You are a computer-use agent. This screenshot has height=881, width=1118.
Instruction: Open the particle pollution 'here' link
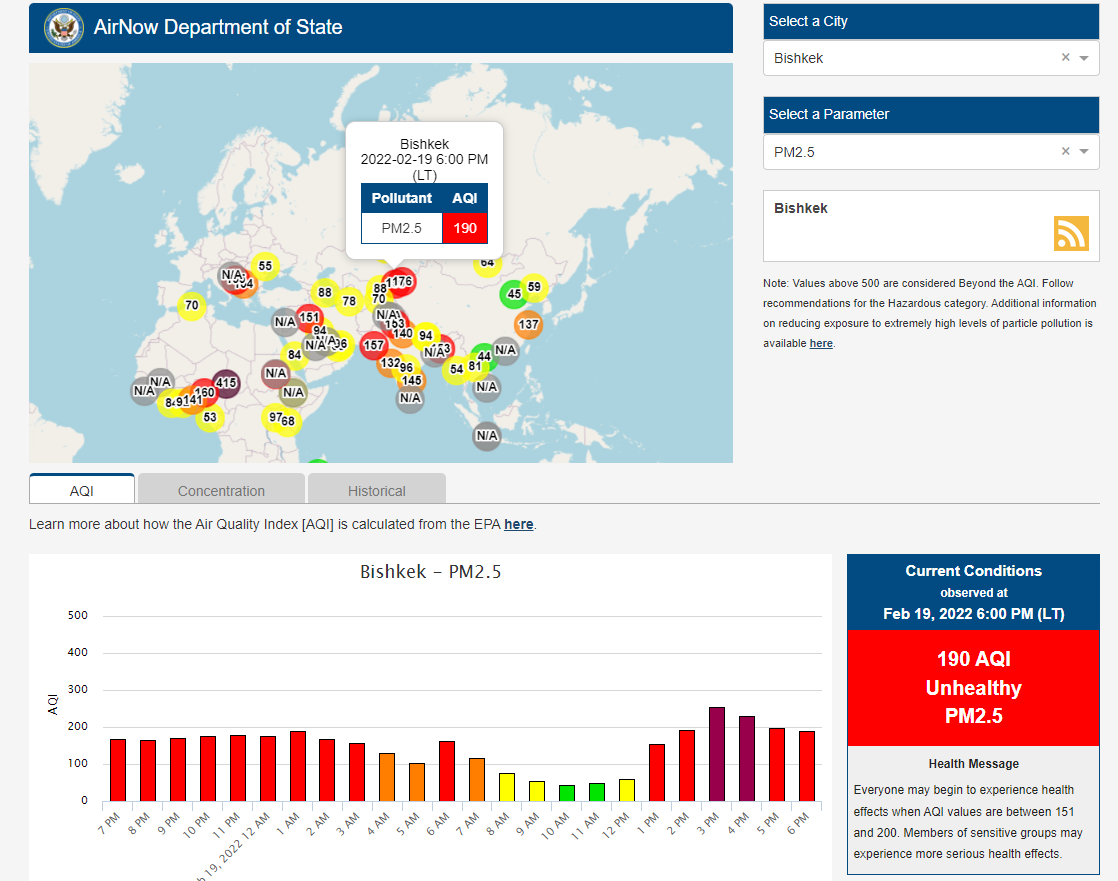[820, 343]
